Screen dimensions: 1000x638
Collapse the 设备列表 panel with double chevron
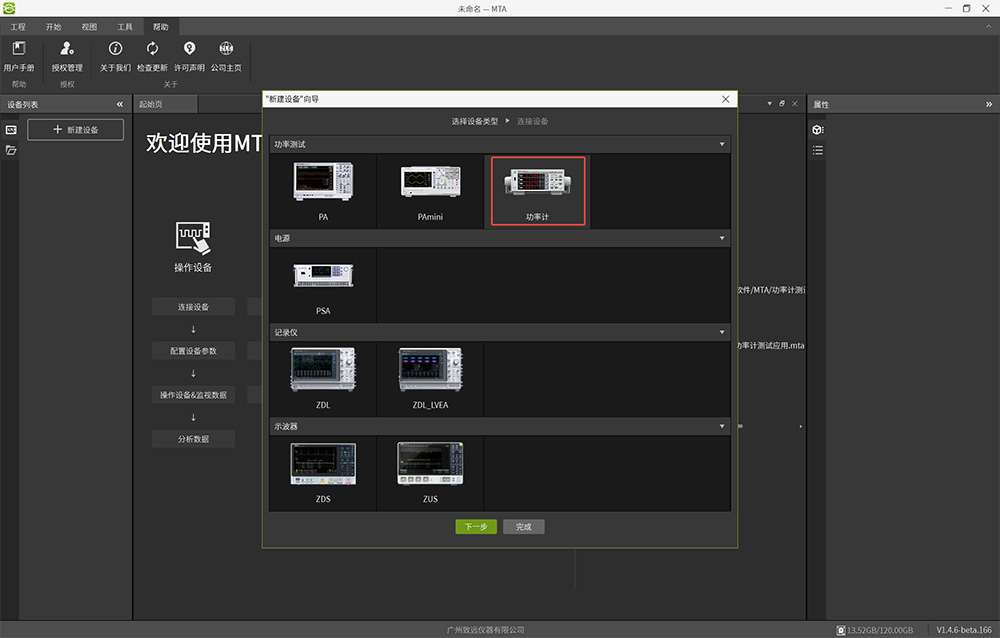pyautogui.click(x=120, y=104)
